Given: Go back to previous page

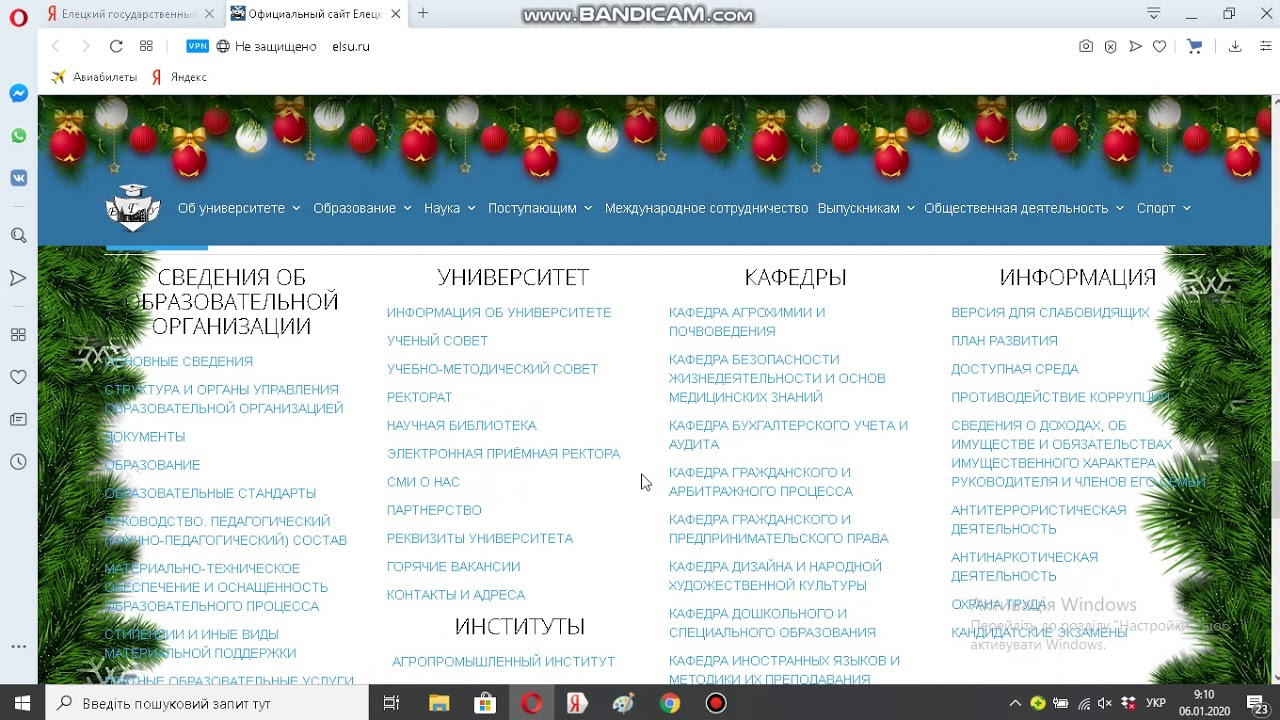Looking at the screenshot, I should click(56, 46).
